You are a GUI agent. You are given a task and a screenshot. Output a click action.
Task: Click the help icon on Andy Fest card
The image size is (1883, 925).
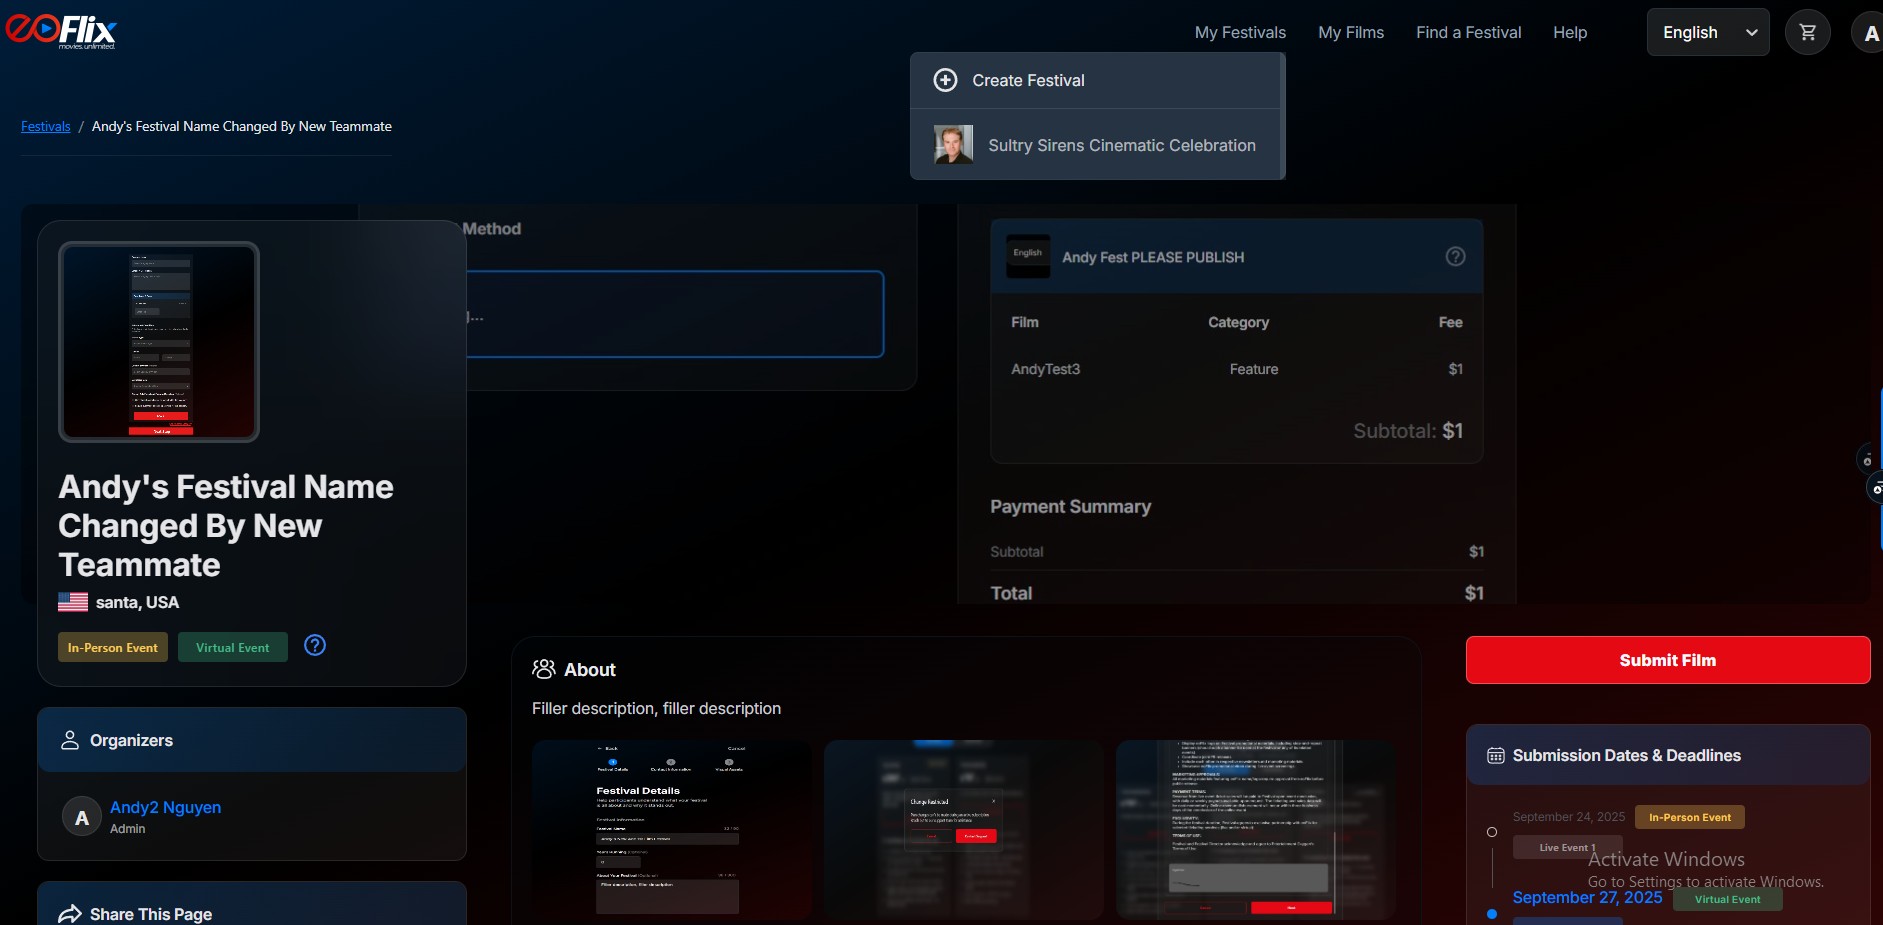tap(1456, 257)
